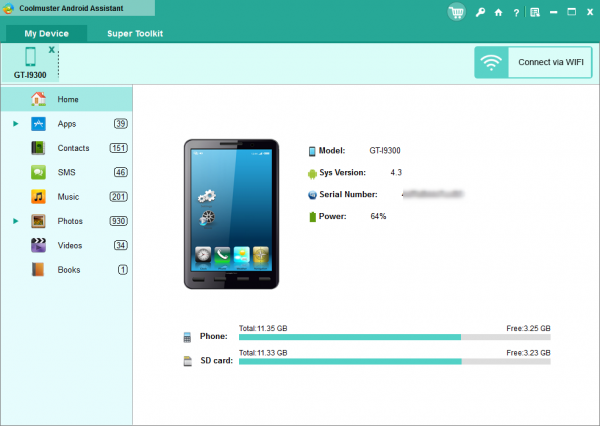Expand the Apps tree node arrow
This screenshot has width=600, height=426.
(15, 124)
